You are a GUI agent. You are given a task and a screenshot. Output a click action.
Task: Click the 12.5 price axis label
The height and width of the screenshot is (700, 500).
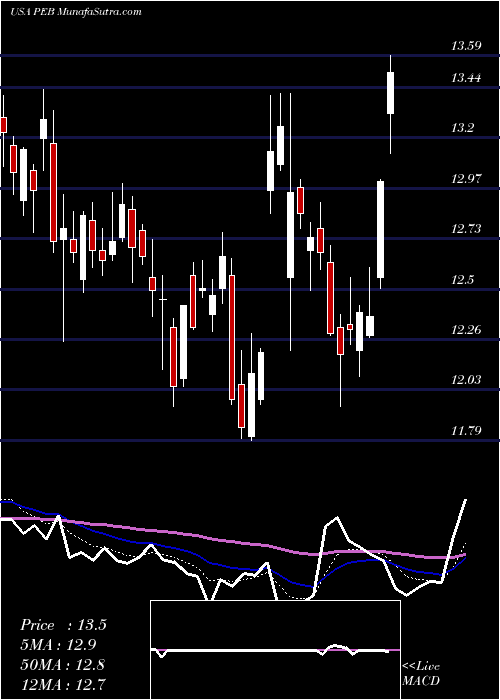[463, 280]
